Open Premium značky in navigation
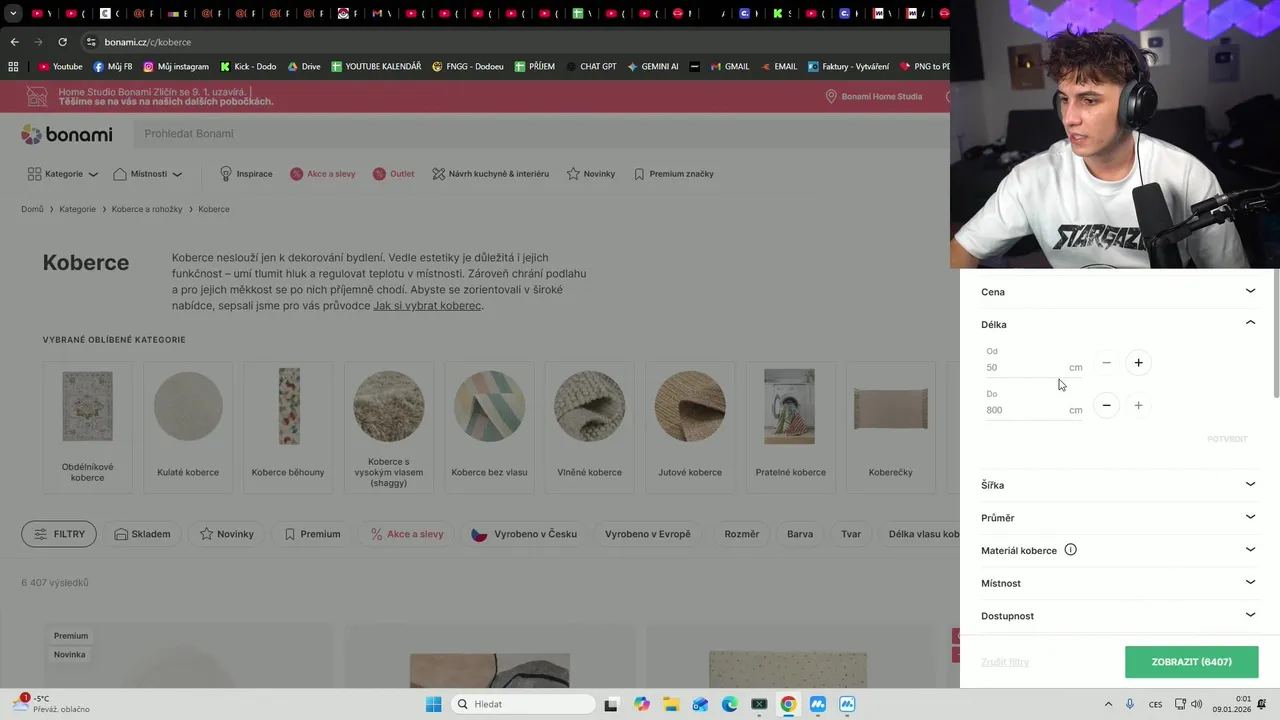This screenshot has height=720, width=1280. (673, 174)
